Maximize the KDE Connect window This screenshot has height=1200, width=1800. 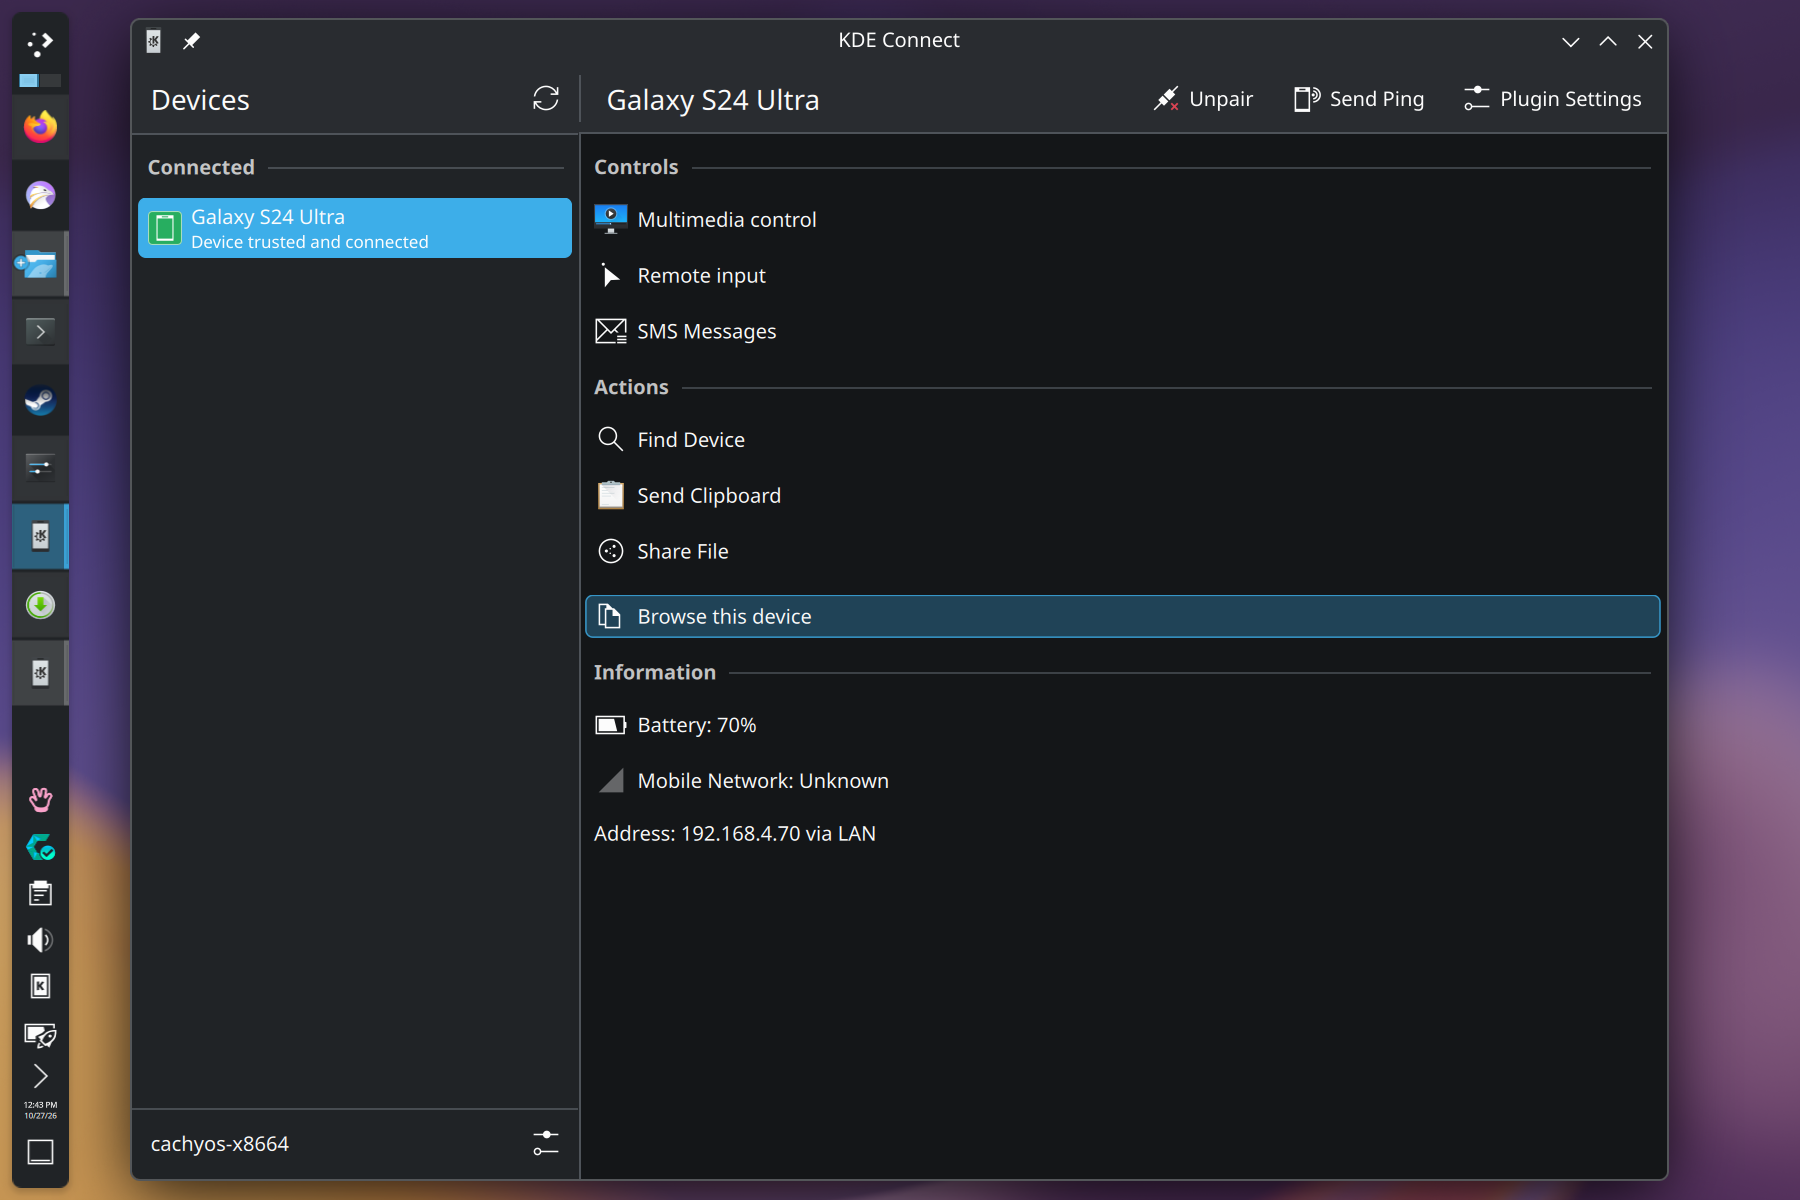coord(1608,41)
